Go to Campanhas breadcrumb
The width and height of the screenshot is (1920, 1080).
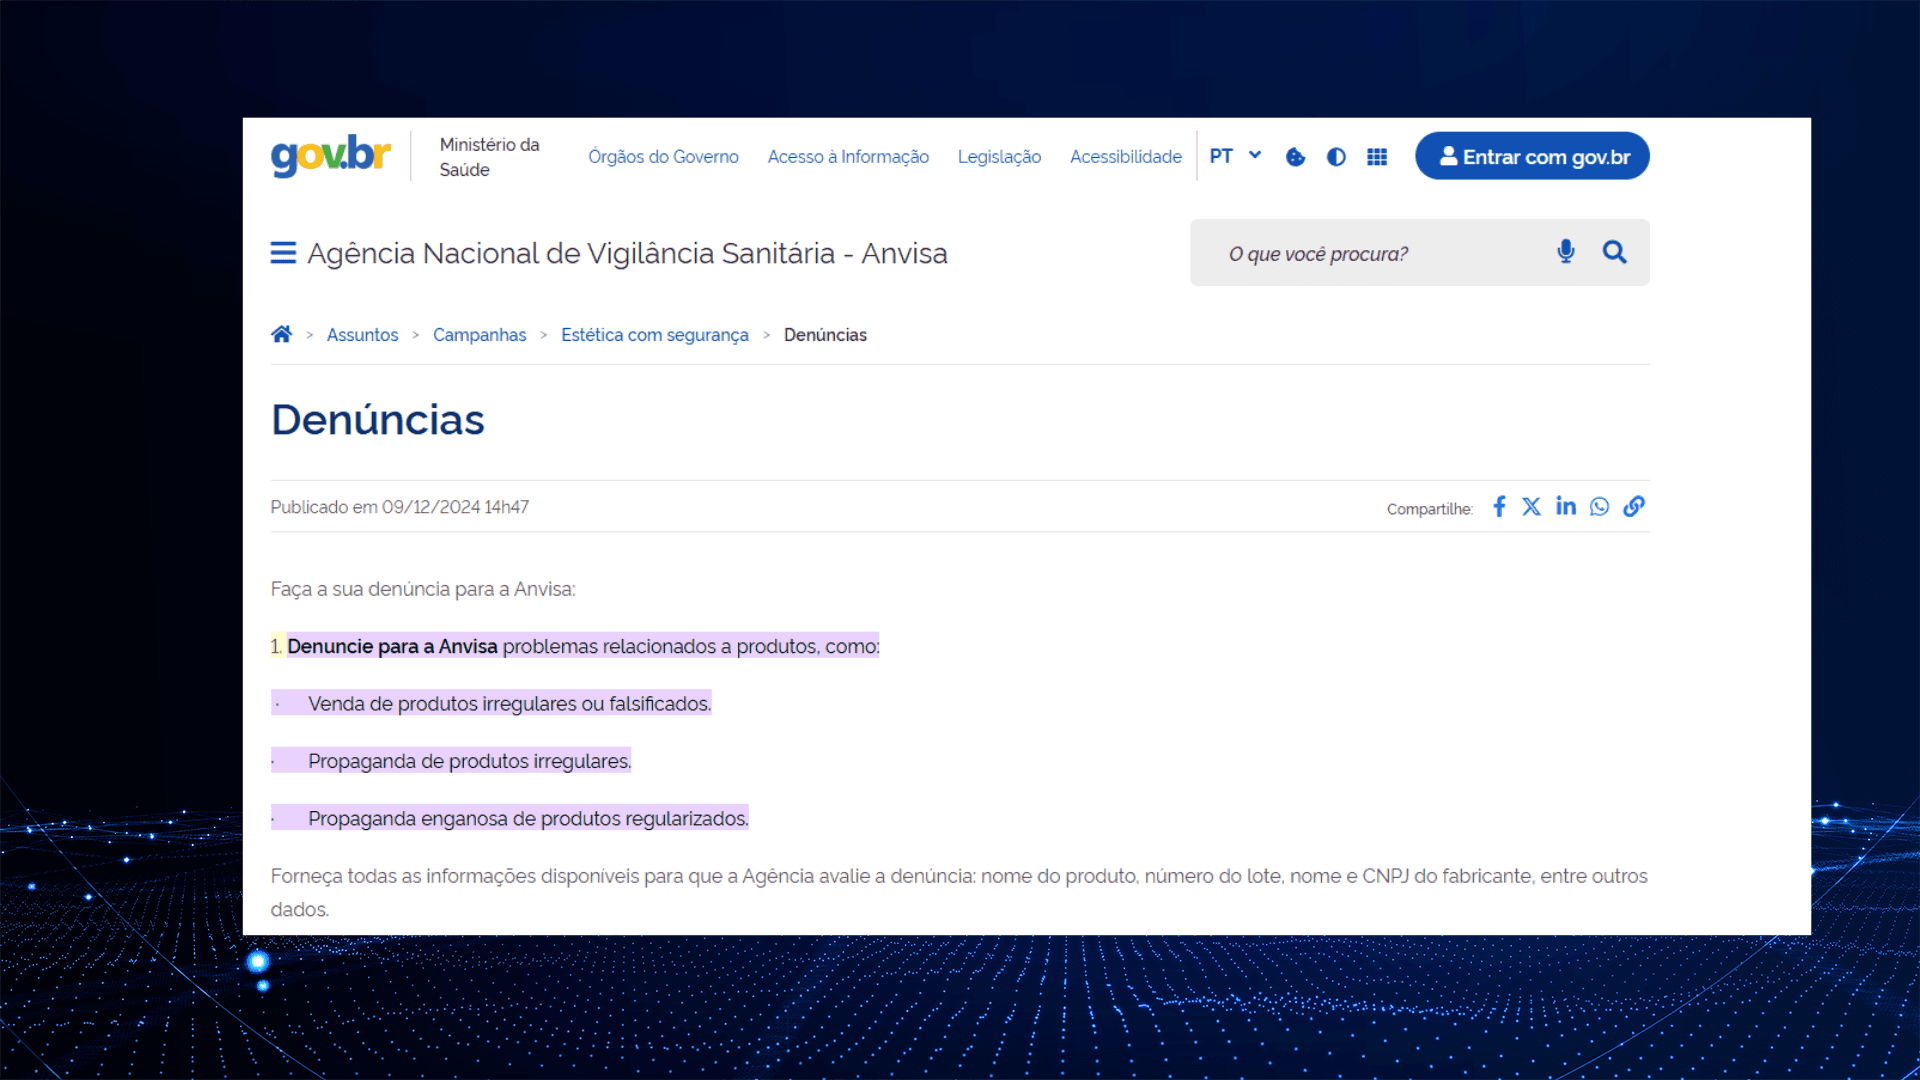tap(479, 335)
